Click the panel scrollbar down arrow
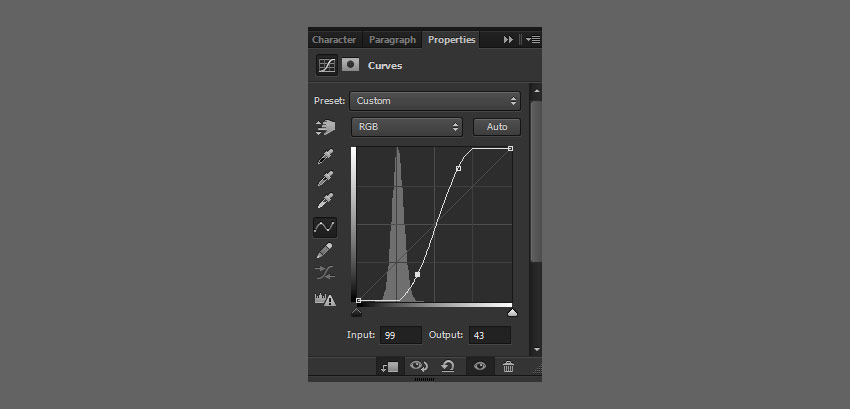 pos(536,349)
